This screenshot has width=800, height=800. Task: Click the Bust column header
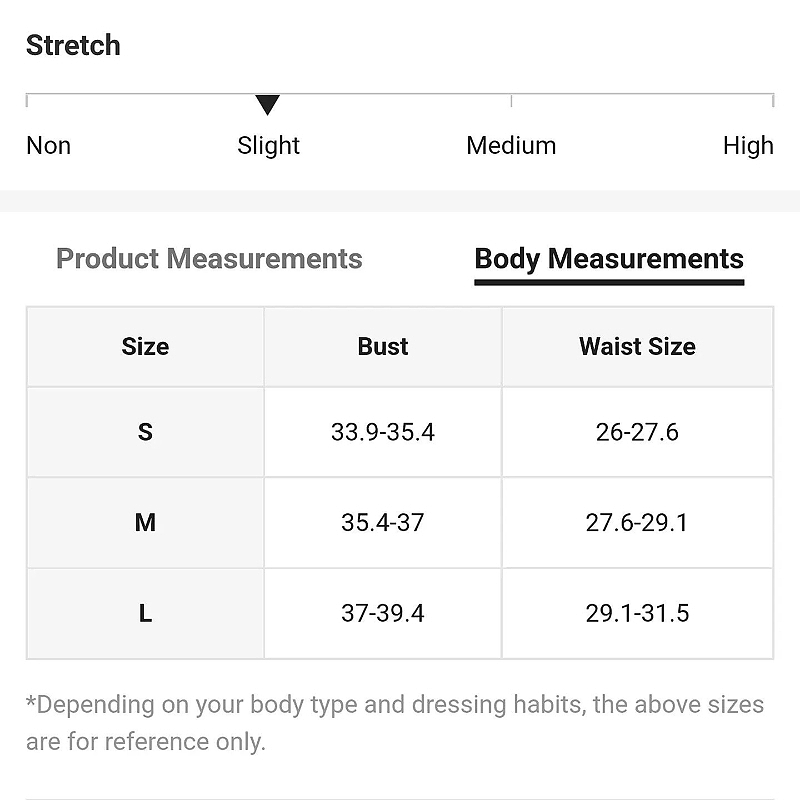click(x=383, y=346)
